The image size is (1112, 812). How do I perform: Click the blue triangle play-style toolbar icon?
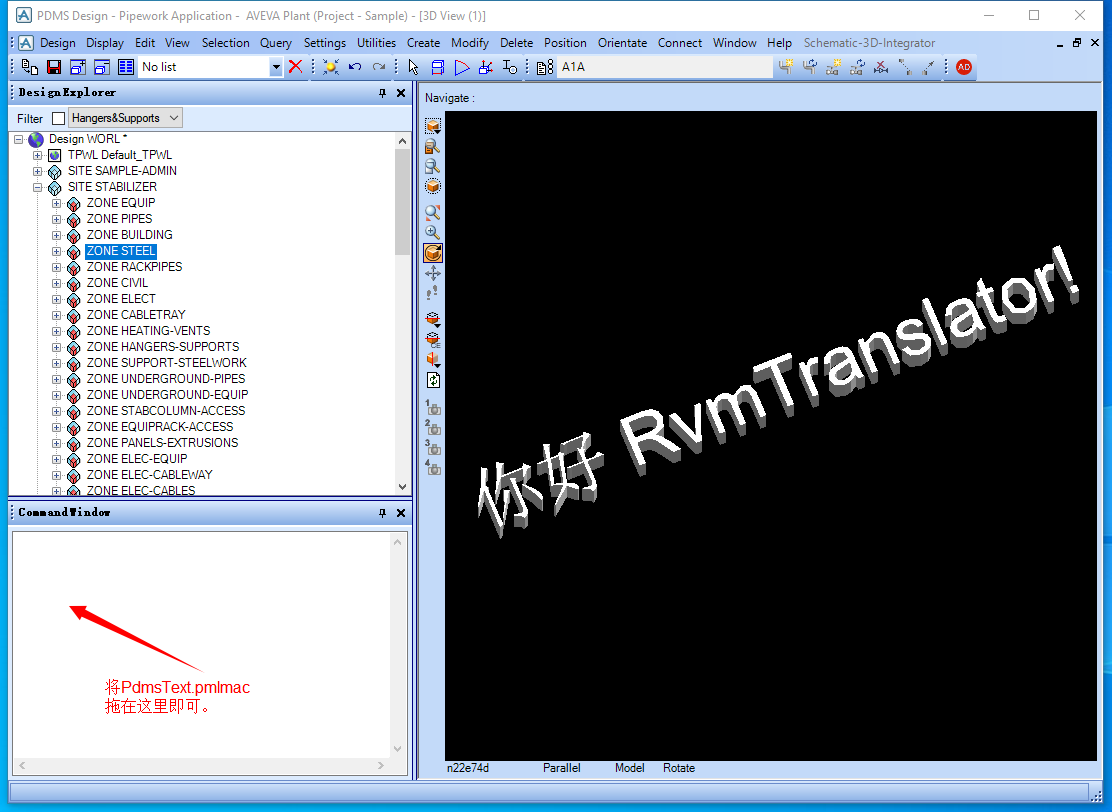coord(462,67)
